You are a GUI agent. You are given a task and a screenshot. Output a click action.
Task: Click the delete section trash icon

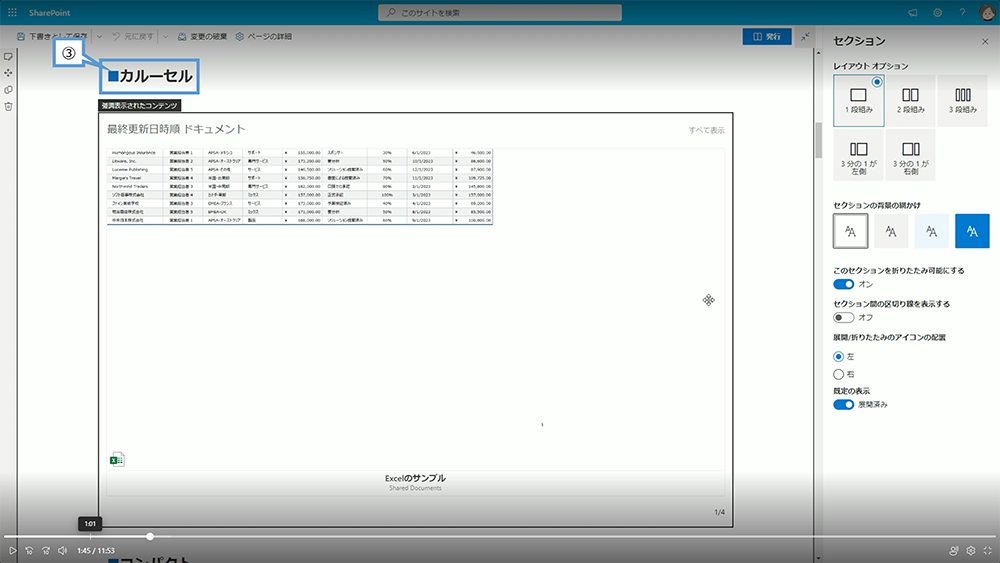tap(8, 106)
